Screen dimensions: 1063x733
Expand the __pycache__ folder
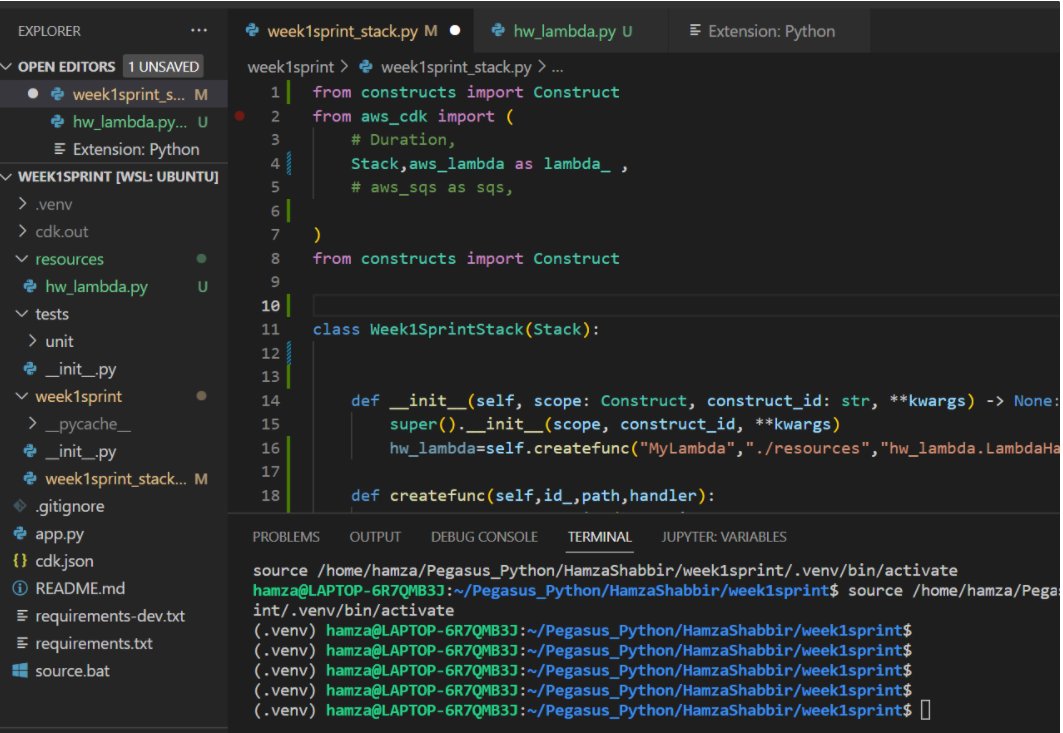click(32, 423)
